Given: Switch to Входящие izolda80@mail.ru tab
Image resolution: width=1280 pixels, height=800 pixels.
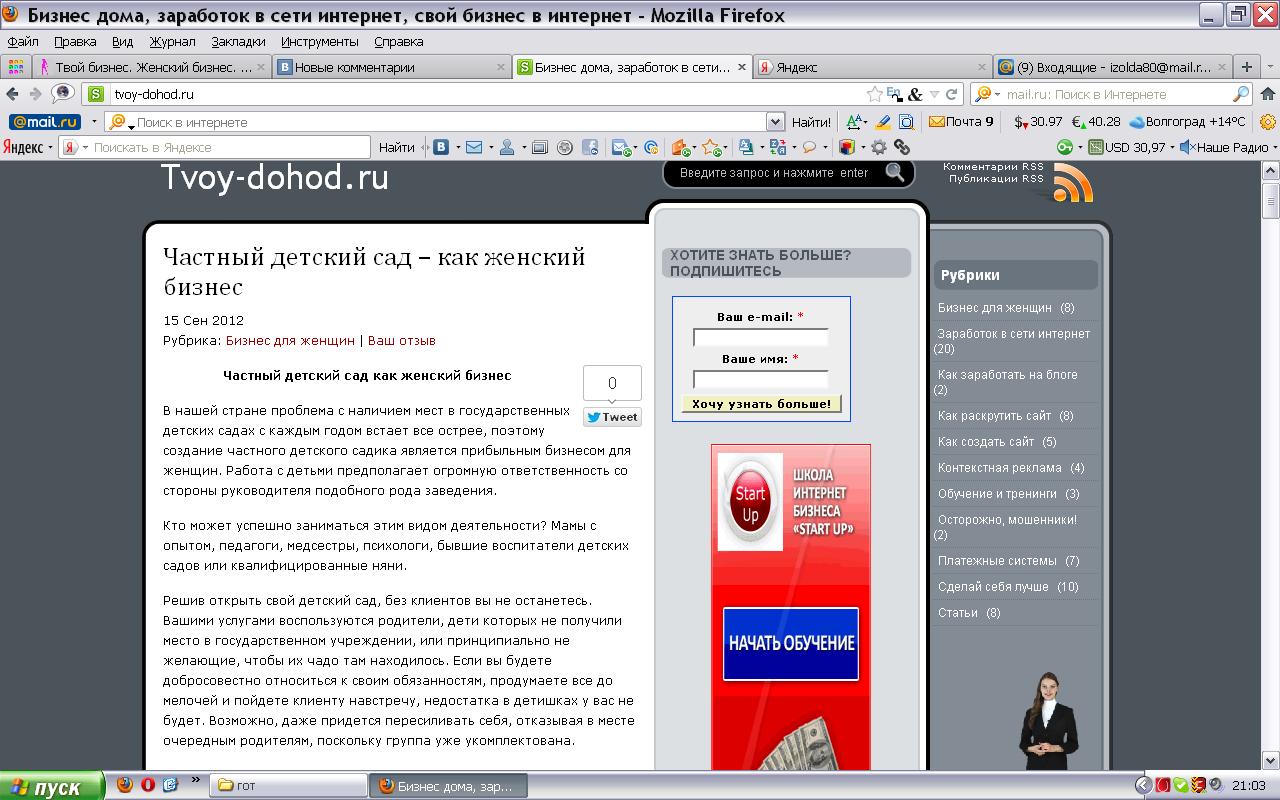Looking at the screenshot, I should coord(1112,67).
